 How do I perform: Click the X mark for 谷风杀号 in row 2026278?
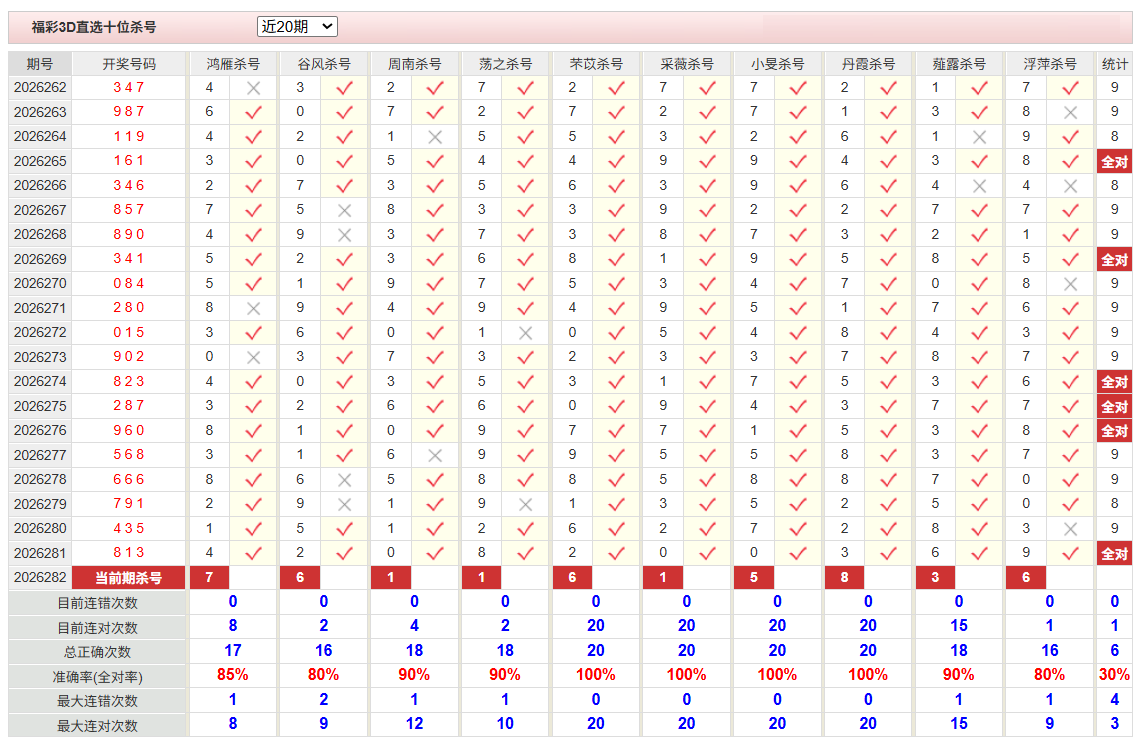pyautogui.click(x=344, y=480)
